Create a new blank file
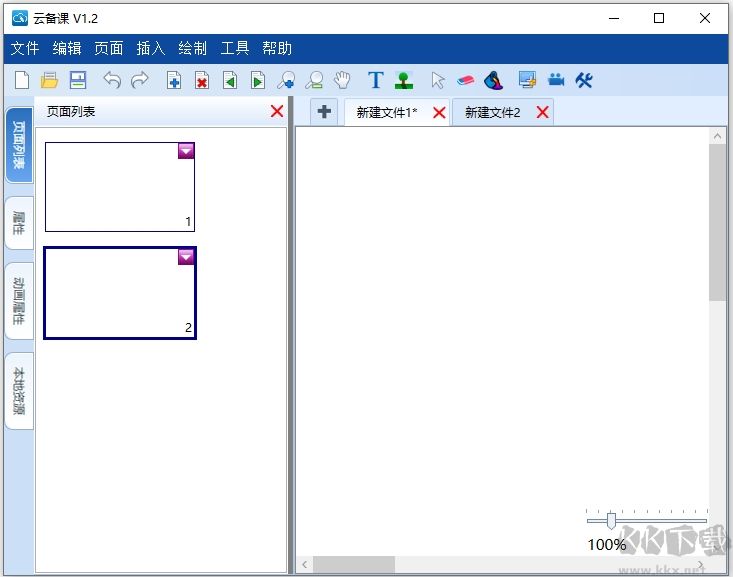Viewport: 733px width, 577px height. [22, 81]
